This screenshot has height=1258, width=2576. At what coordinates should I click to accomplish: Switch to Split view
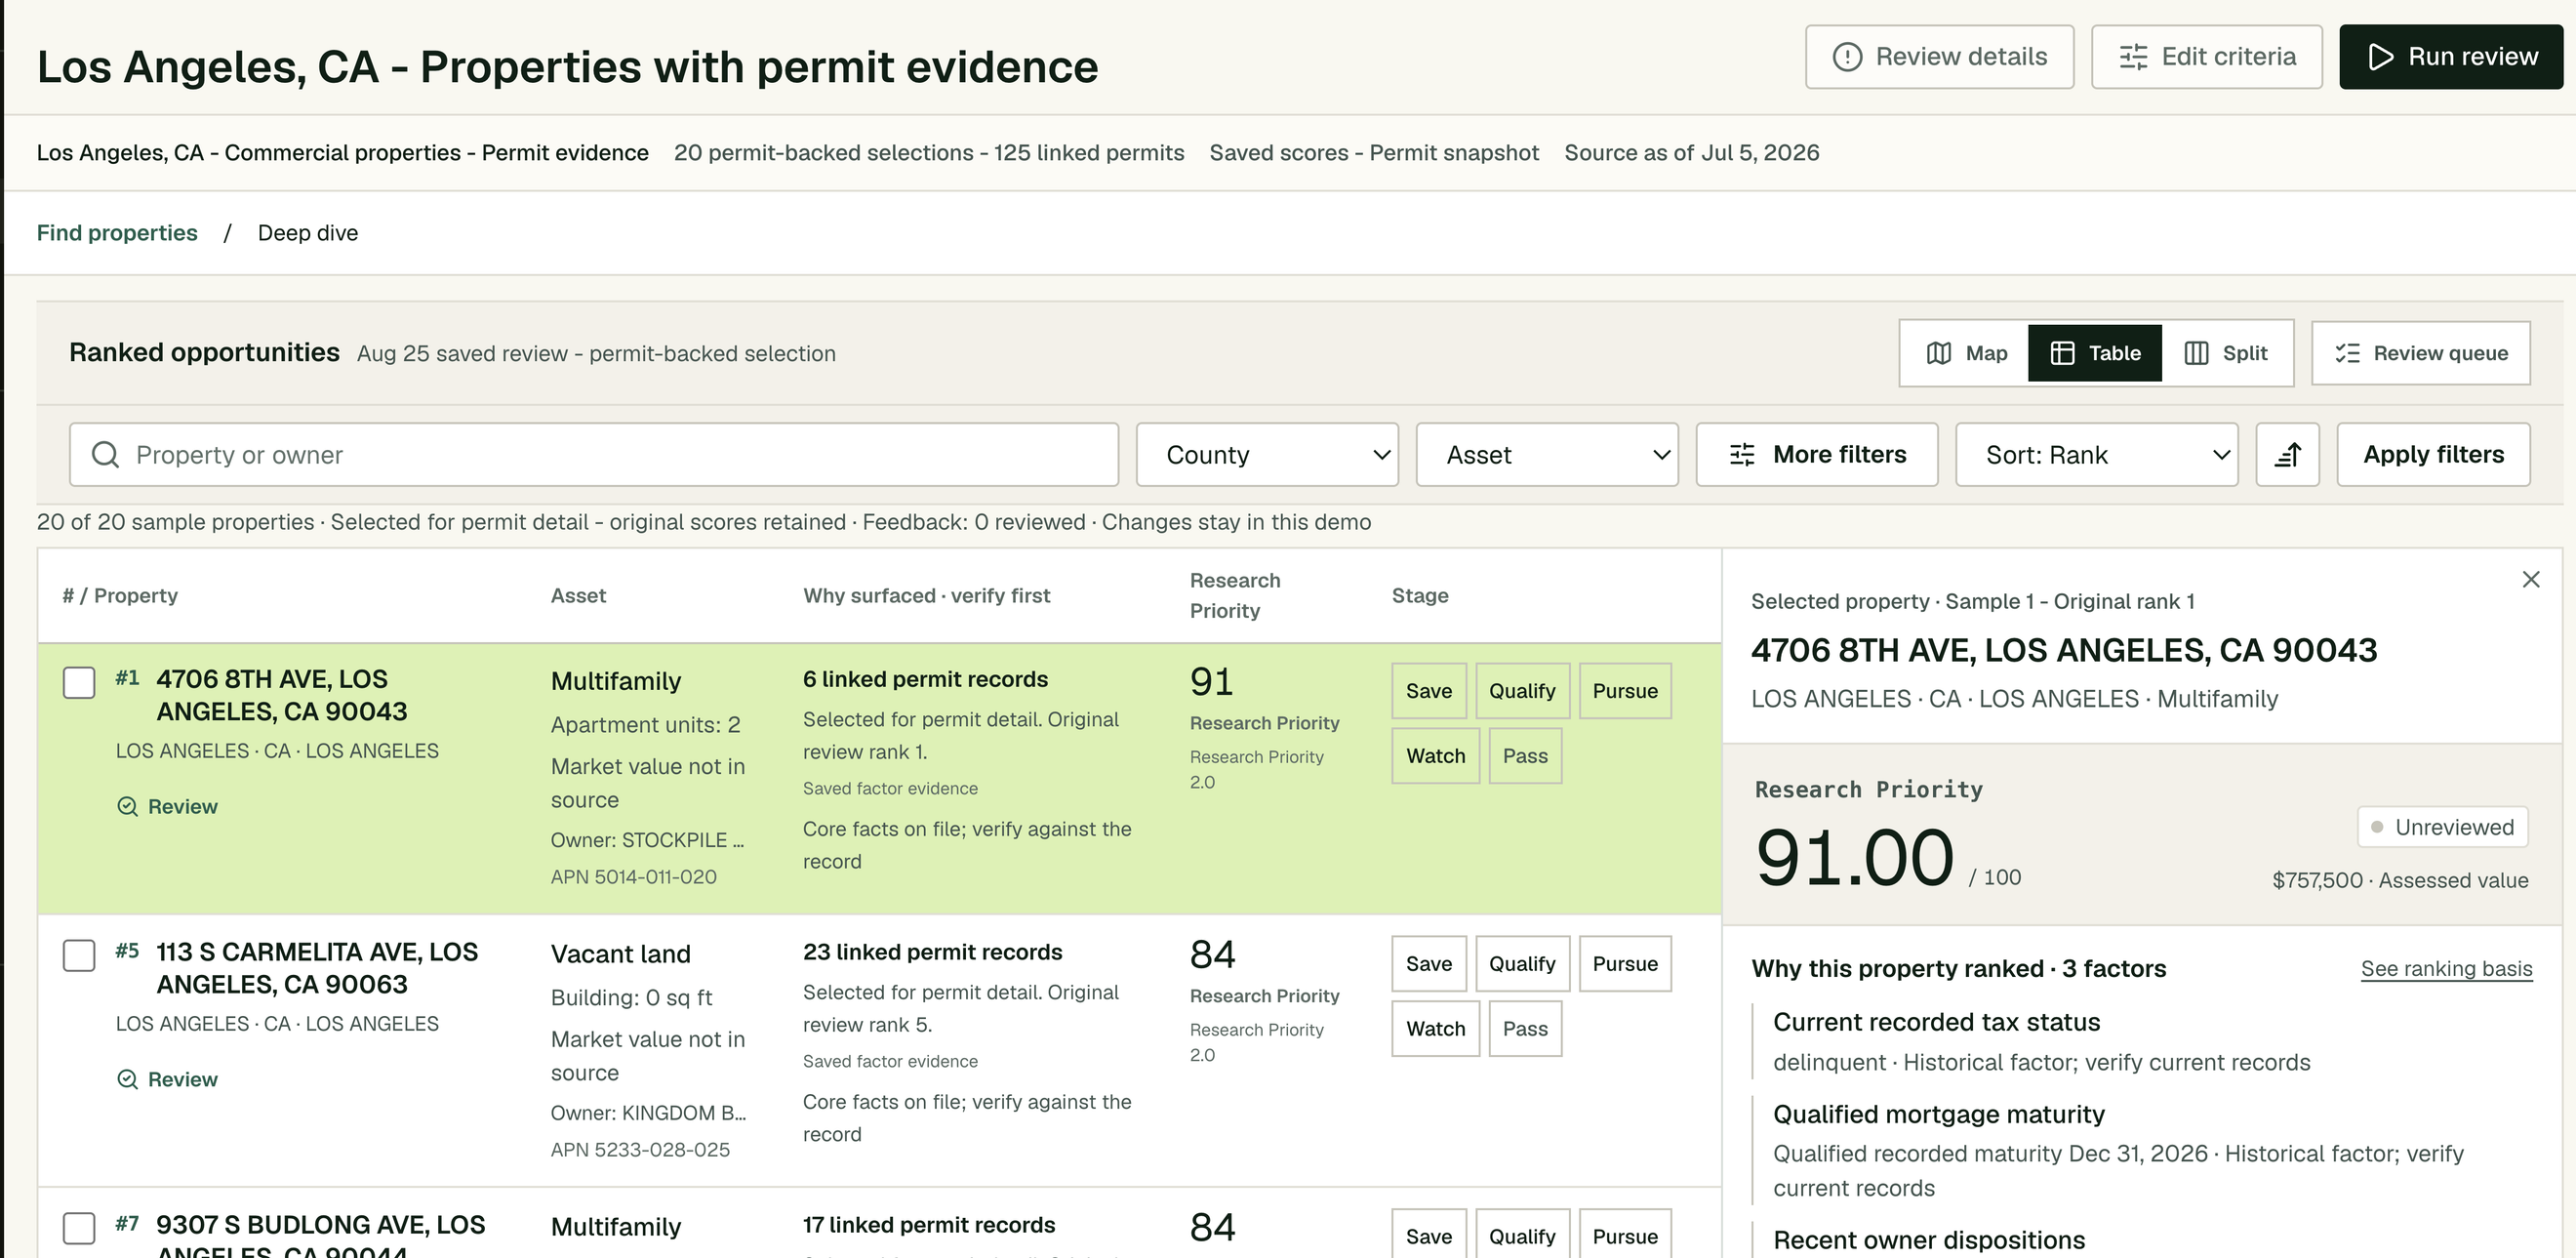pyautogui.click(x=2226, y=353)
